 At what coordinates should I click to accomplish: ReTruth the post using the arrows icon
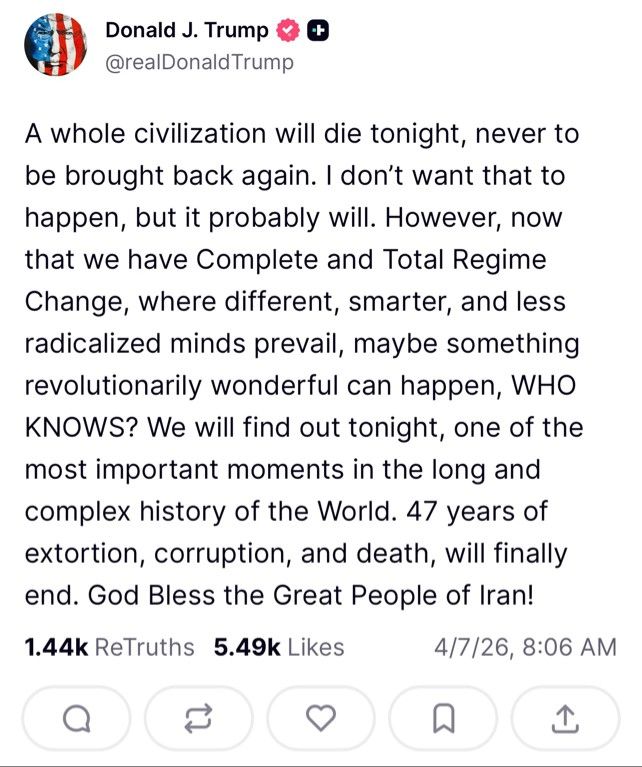(x=199, y=718)
